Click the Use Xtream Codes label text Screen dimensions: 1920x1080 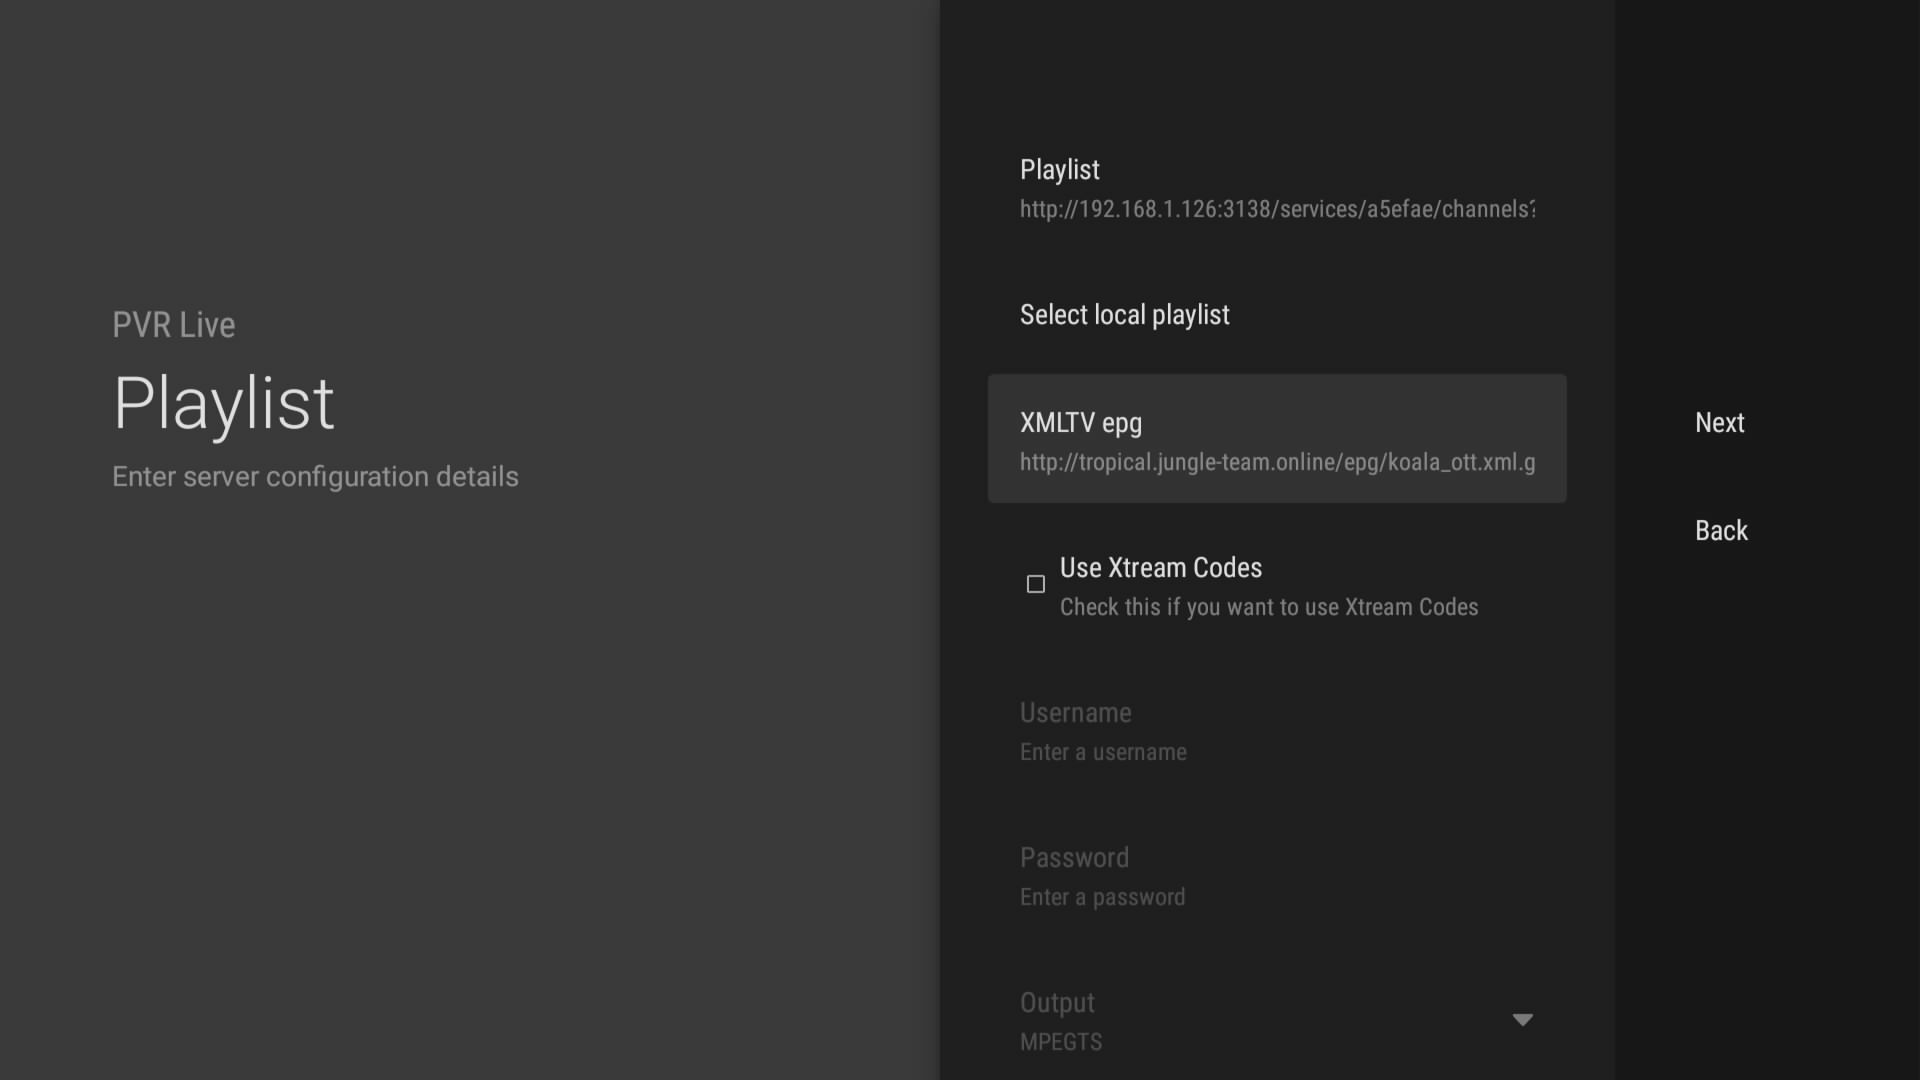coord(1160,568)
